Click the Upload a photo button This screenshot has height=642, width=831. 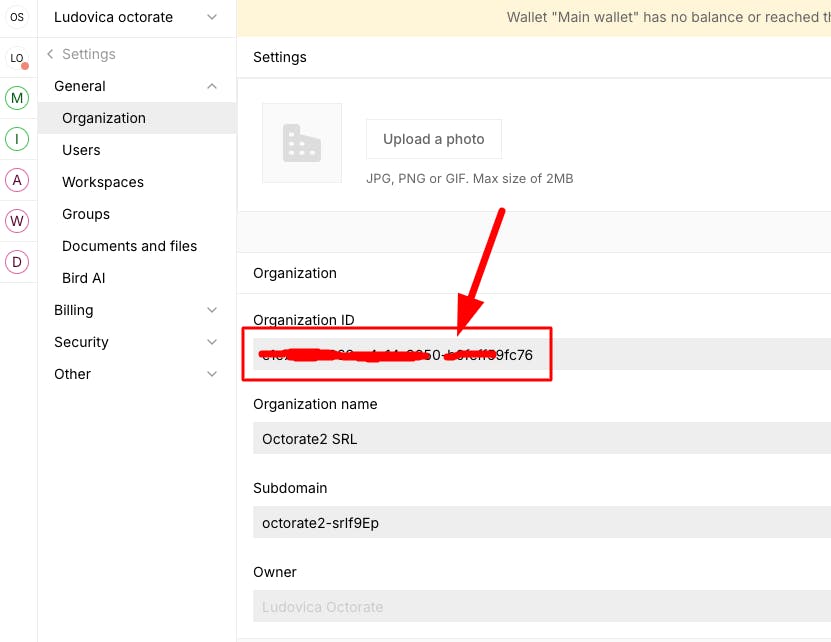(x=434, y=139)
